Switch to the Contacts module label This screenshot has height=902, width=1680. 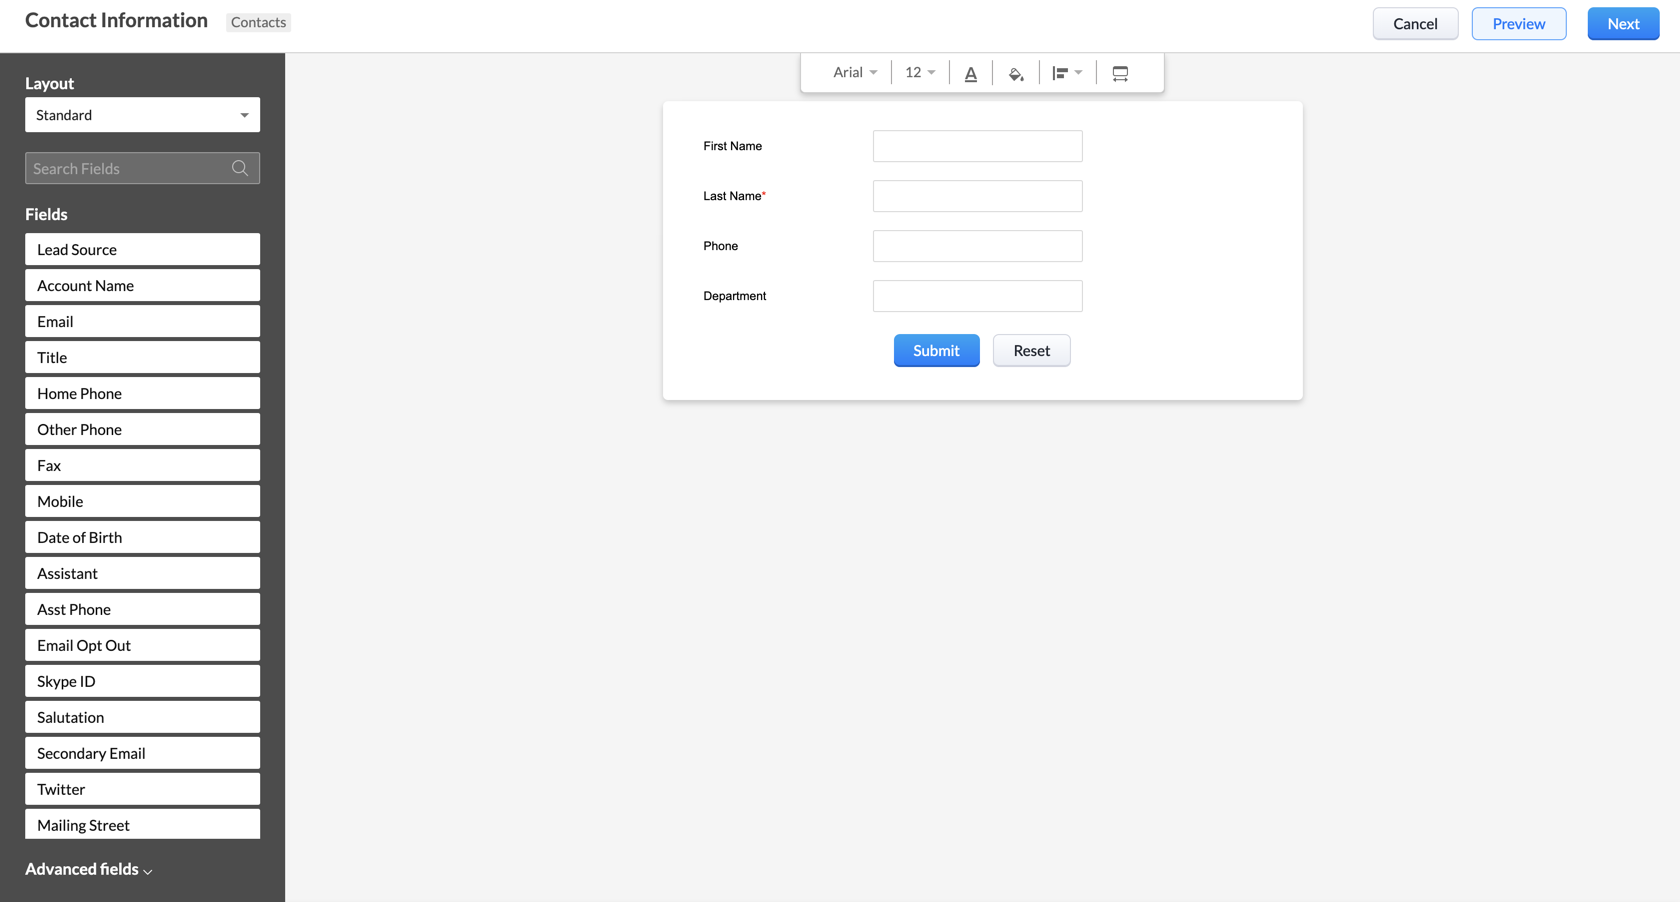coord(258,21)
